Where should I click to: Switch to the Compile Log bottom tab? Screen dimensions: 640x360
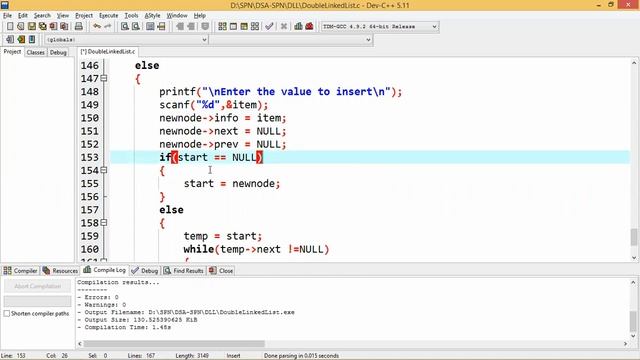coord(105,270)
